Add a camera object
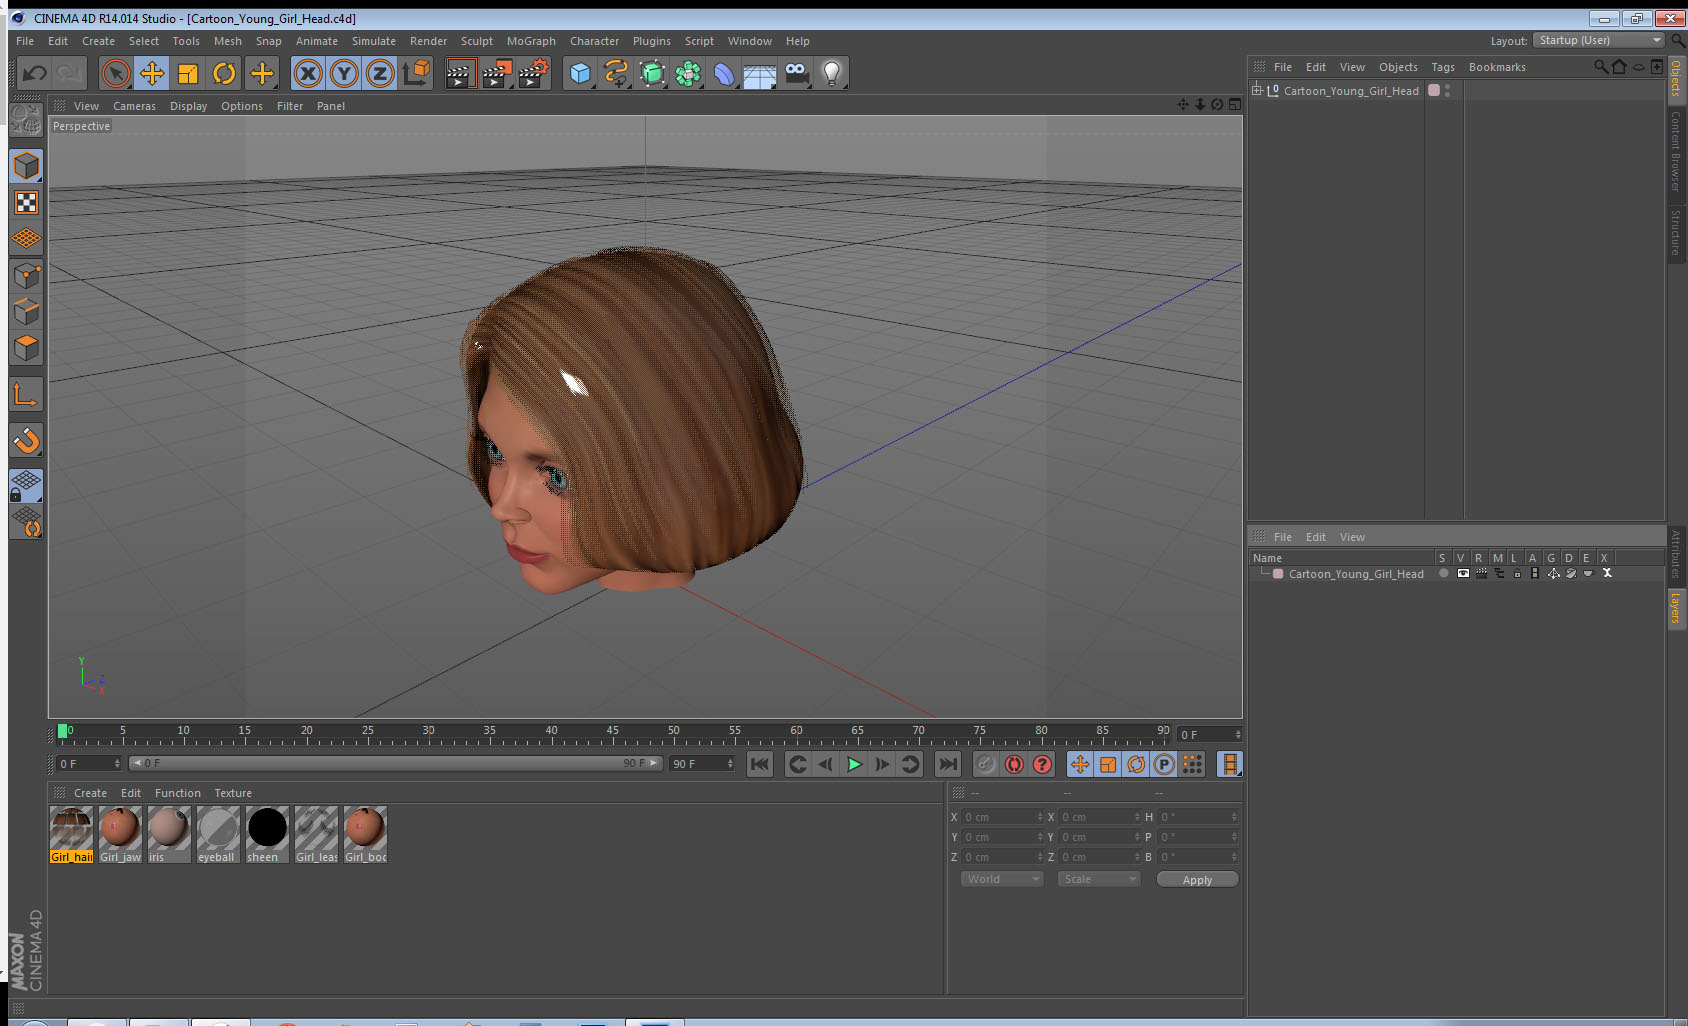 click(x=796, y=73)
